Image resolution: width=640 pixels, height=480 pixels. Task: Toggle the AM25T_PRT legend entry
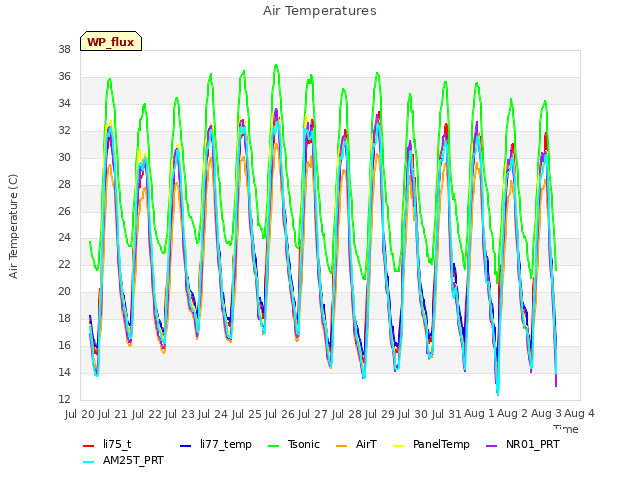pos(123,460)
